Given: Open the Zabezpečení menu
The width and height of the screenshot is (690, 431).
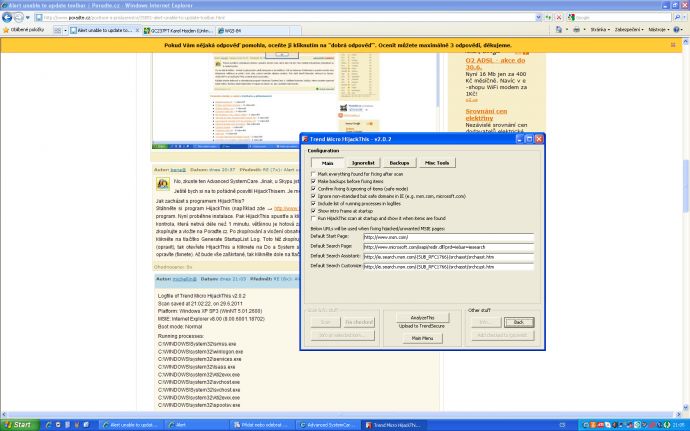Looking at the screenshot, I should [x=629, y=29].
